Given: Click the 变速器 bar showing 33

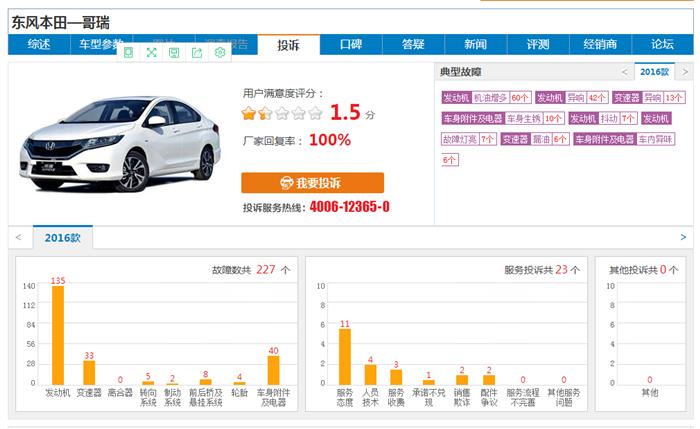Looking at the screenshot, I should pyautogui.click(x=89, y=373).
